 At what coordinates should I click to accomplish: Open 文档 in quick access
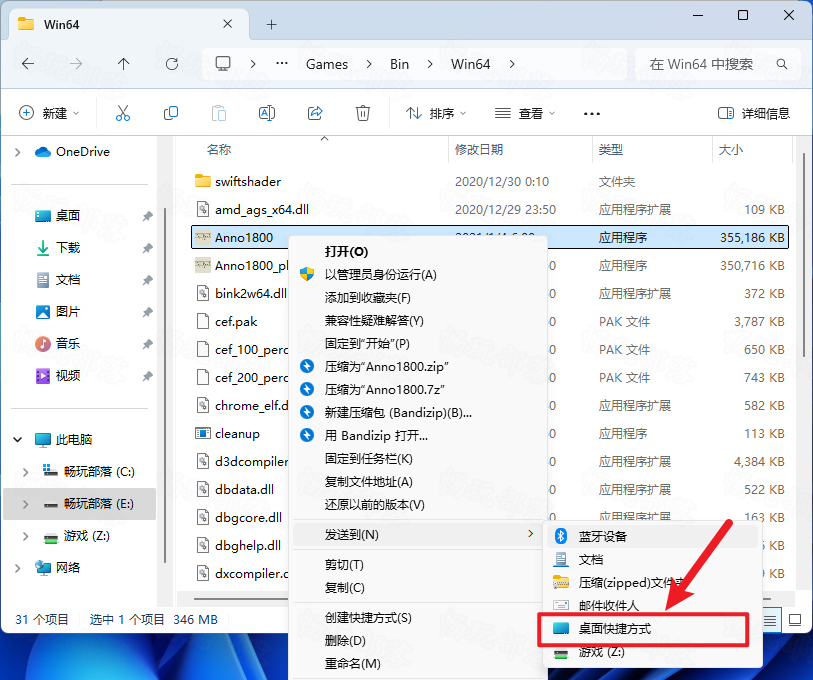click(x=68, y=280)
